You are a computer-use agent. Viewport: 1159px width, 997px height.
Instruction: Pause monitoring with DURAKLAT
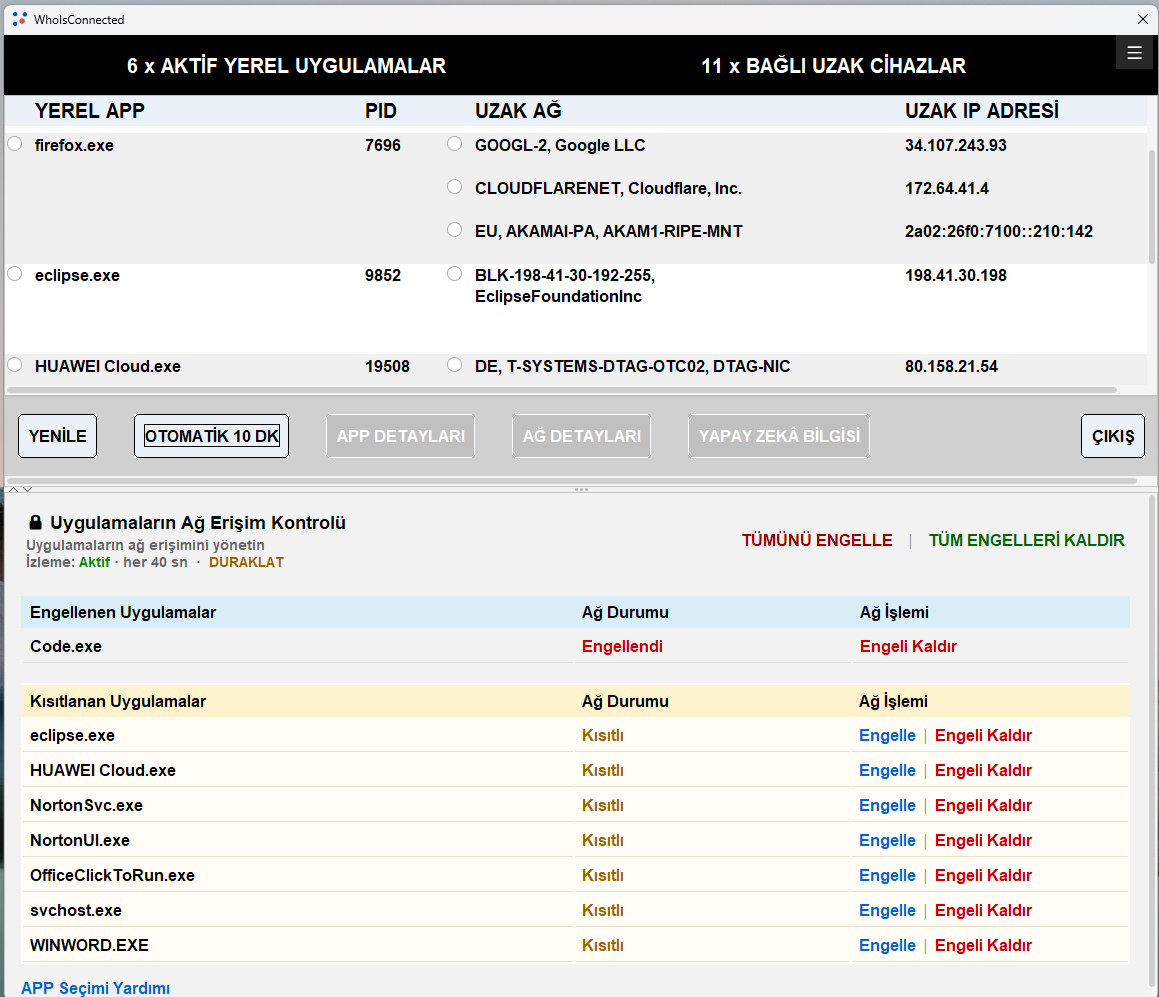coord(246,562)
